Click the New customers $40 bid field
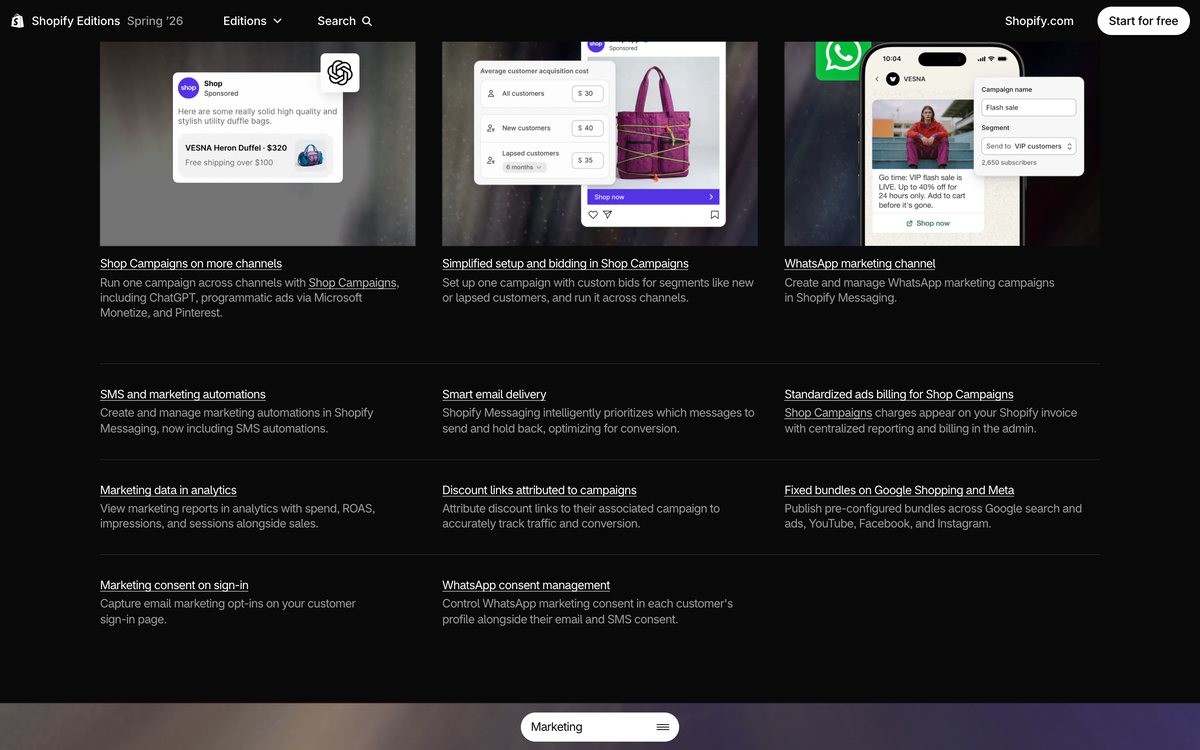Viewport: 1200px width, 750px height. 588,128
